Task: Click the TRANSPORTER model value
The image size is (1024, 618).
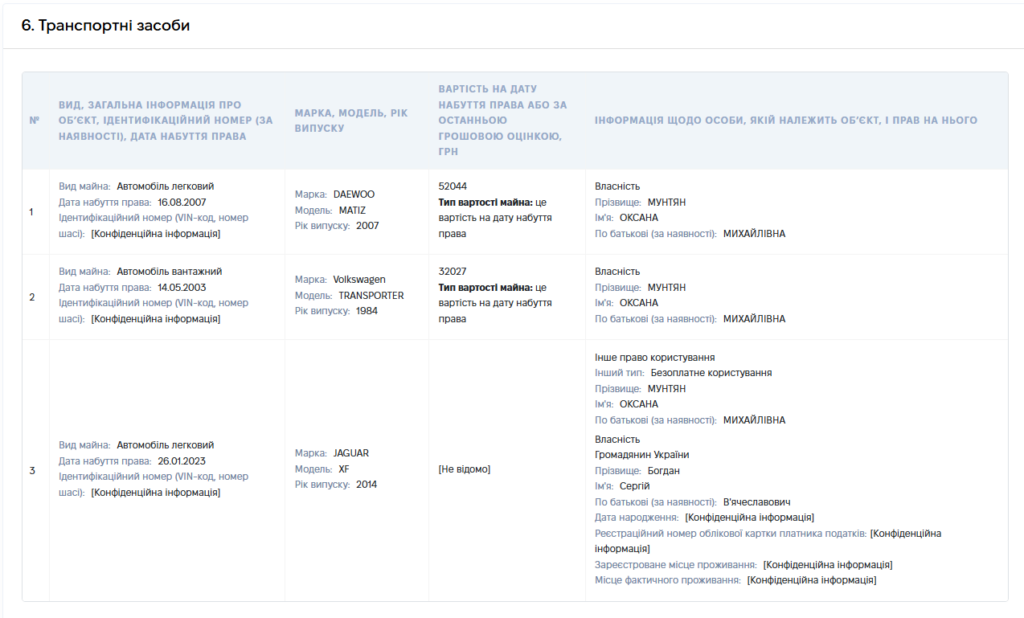Action: [371, 295]
